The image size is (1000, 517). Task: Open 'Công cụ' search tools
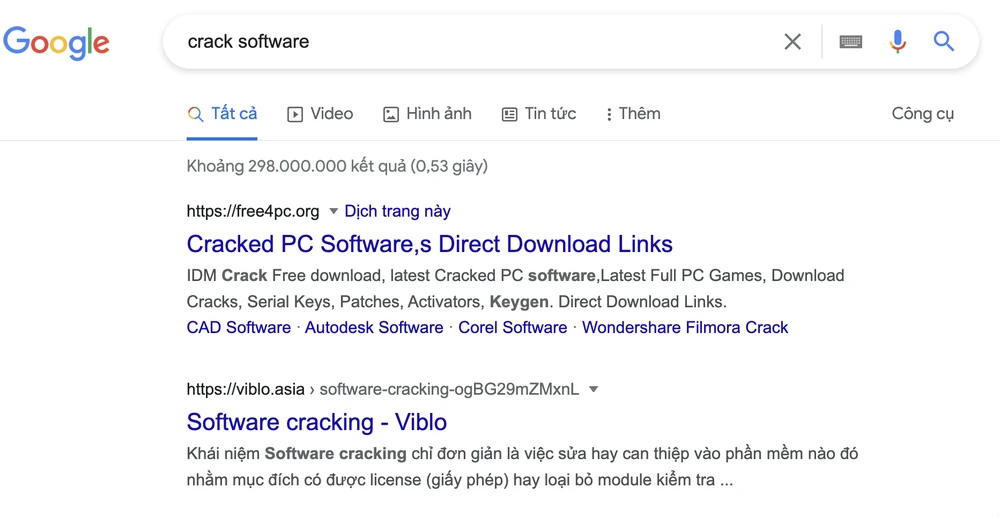pyautogui.click(x=922, y=114)
